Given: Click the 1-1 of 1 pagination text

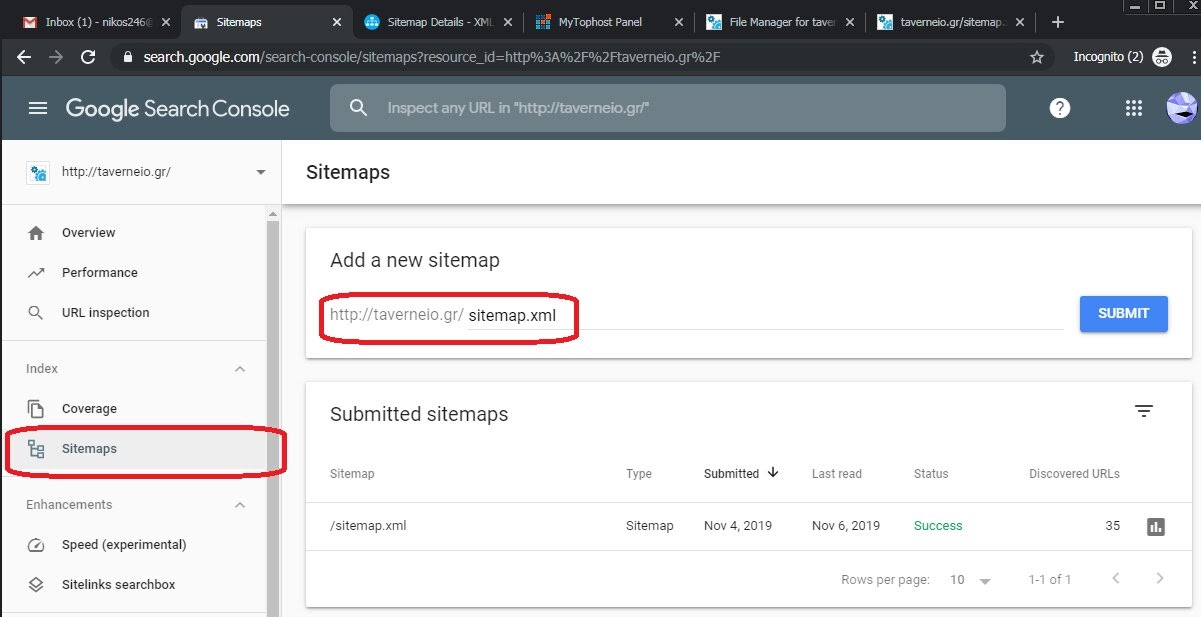Looking at the screenshot, I should coord(1050,580).
